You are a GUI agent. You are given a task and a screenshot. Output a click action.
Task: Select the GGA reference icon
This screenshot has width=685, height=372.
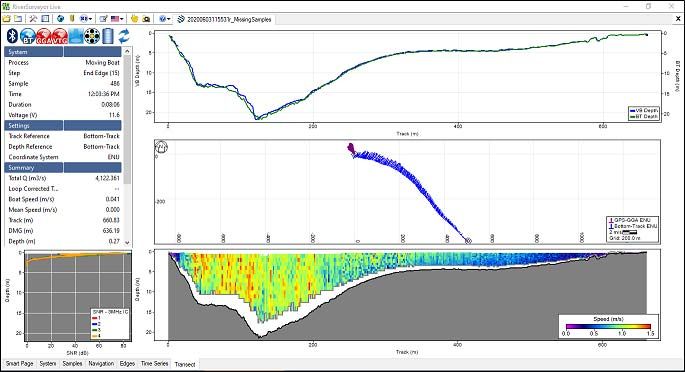(x=44, y=36)
